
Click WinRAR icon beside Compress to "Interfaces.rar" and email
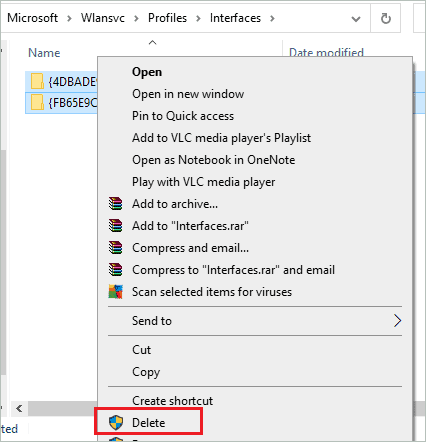115,269
